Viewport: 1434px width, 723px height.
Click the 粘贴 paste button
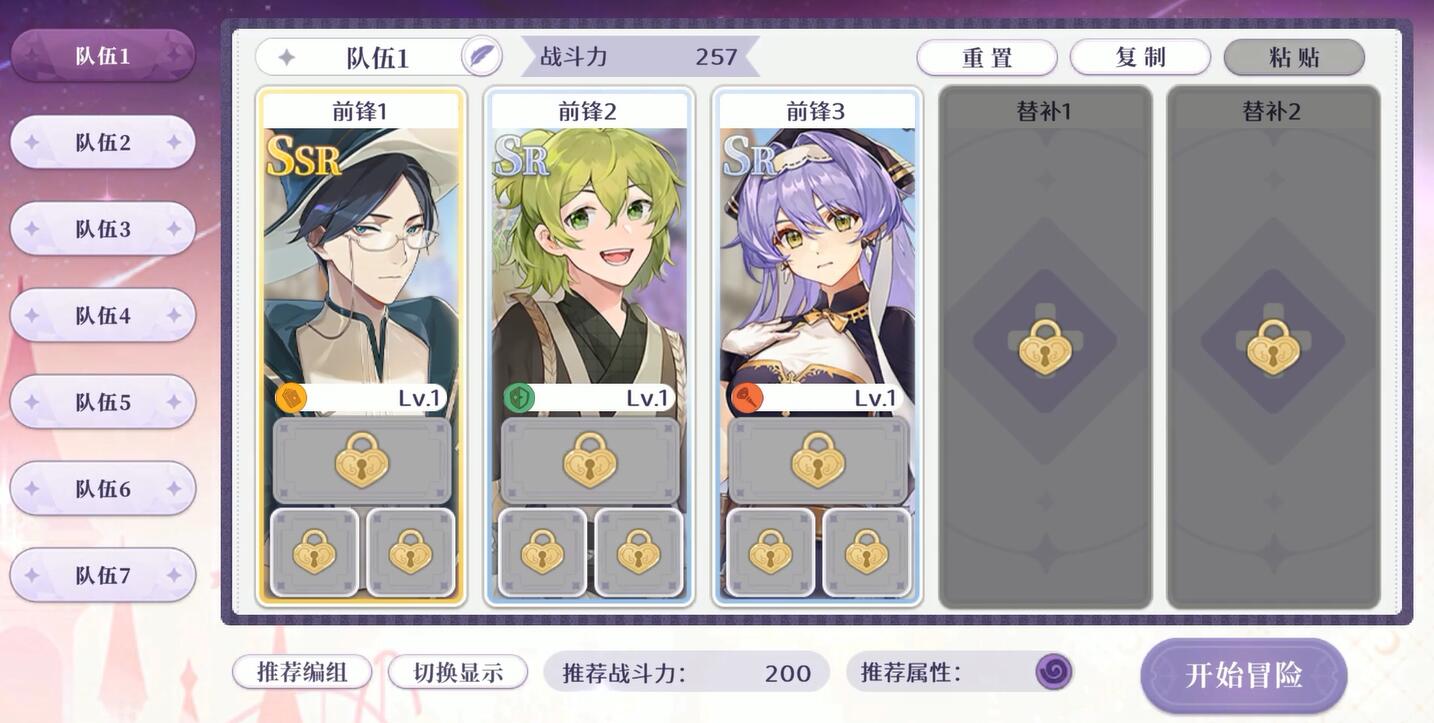(1294, 57)
